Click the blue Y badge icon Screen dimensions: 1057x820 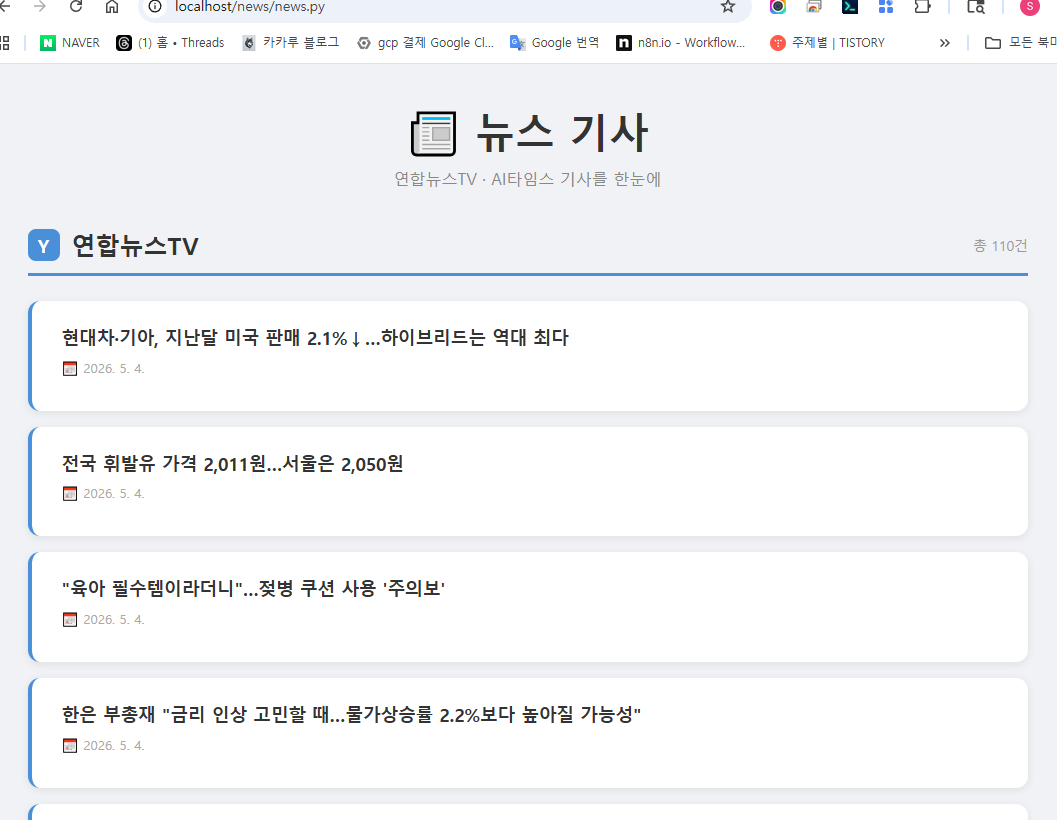(44, 245)
